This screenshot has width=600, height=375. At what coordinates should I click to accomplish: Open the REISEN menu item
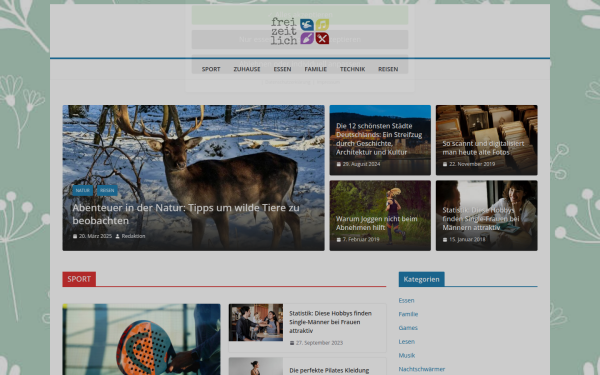(x=388, y=69)
